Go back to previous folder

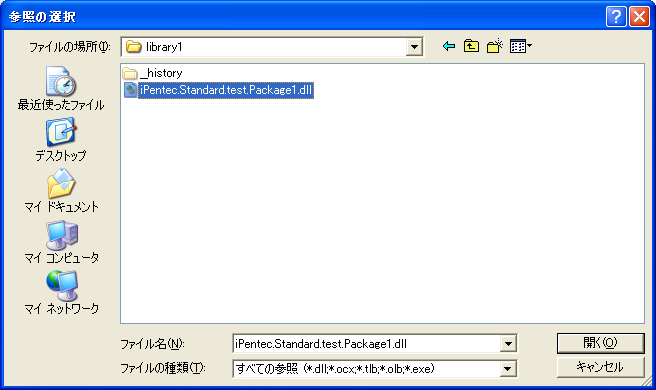click(x=449, y=46)
